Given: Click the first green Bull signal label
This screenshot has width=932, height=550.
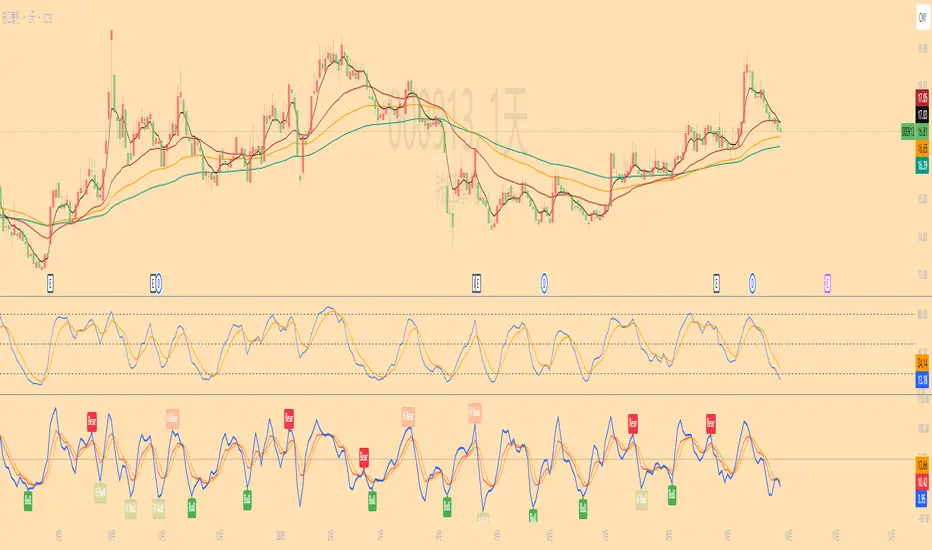Looking at the screenshot, I should (28, 501).
